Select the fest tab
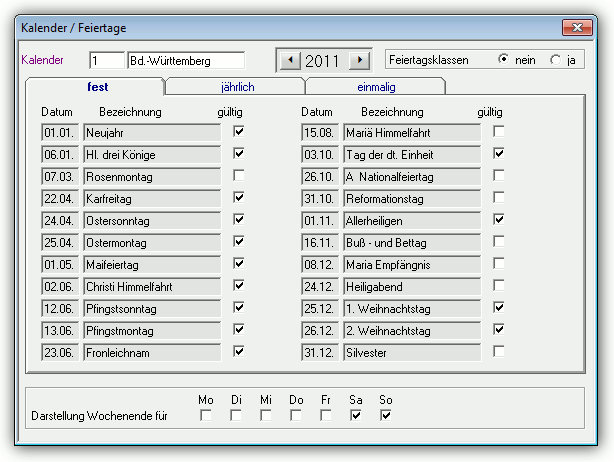Viewport: 614px width, 462px height. pos(97,87)
